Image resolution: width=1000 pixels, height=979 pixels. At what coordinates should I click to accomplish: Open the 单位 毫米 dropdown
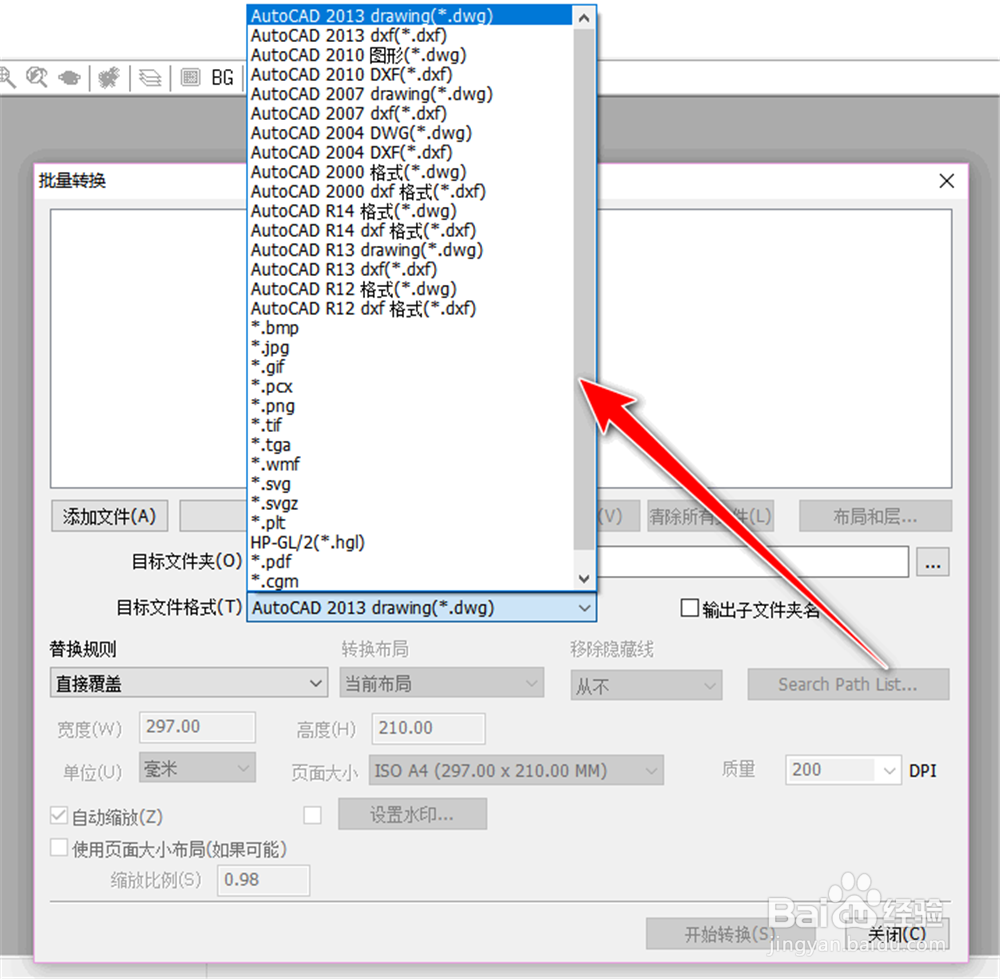click(197, 768)
